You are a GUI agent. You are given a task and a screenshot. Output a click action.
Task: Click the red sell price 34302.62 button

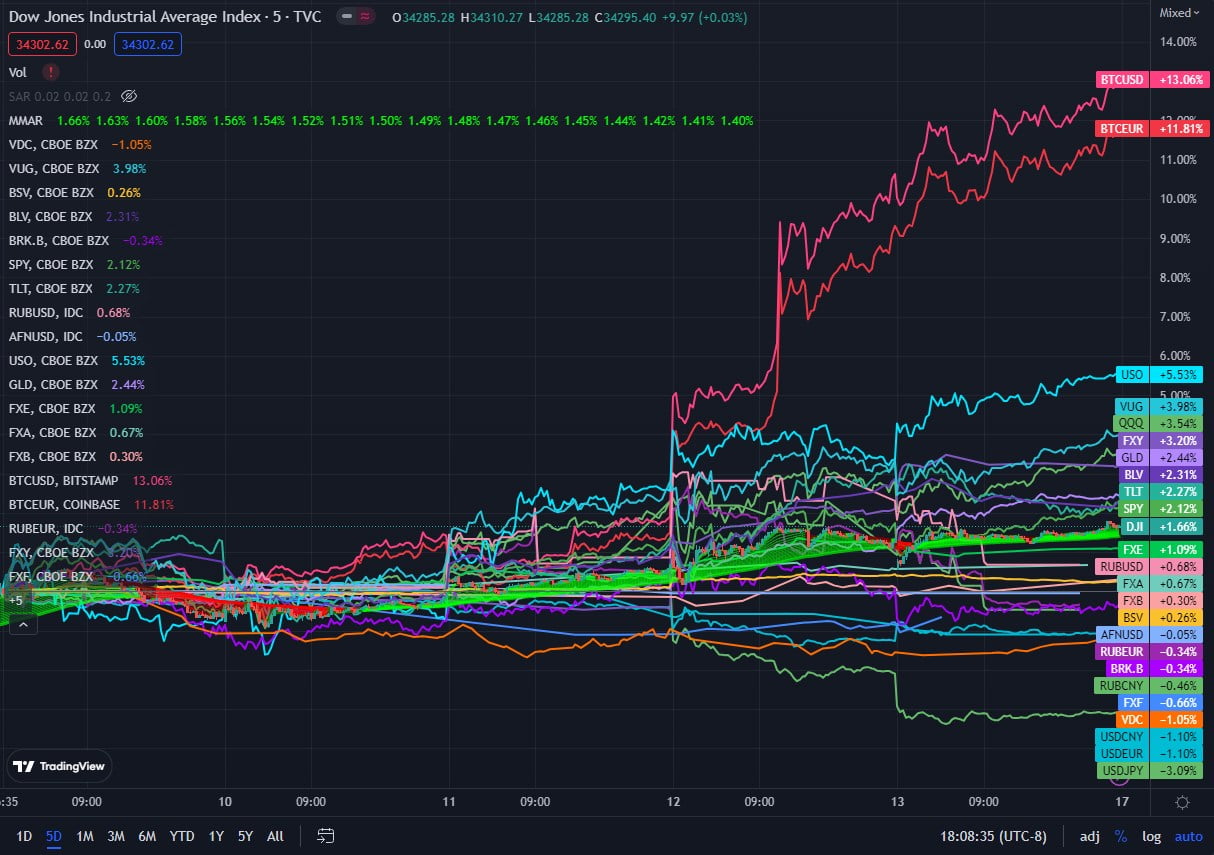click(x=42, y=44)
